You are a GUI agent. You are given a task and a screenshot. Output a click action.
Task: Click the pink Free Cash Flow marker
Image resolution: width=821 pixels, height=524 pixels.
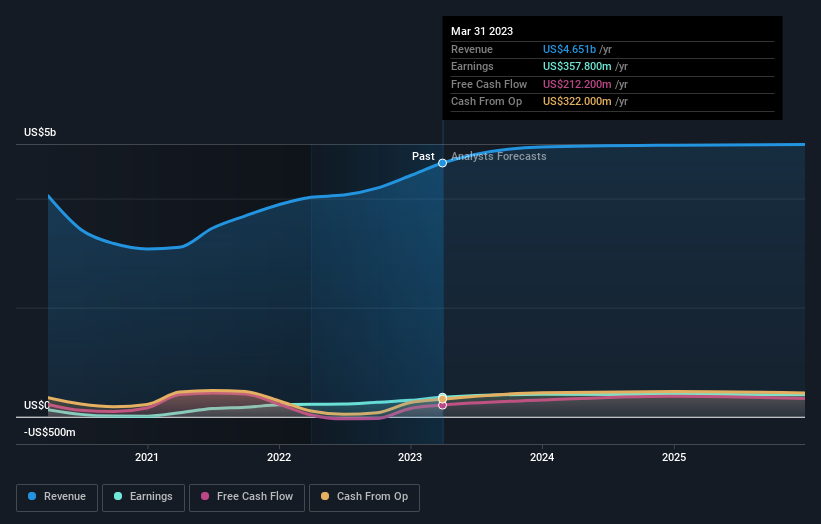442,405
